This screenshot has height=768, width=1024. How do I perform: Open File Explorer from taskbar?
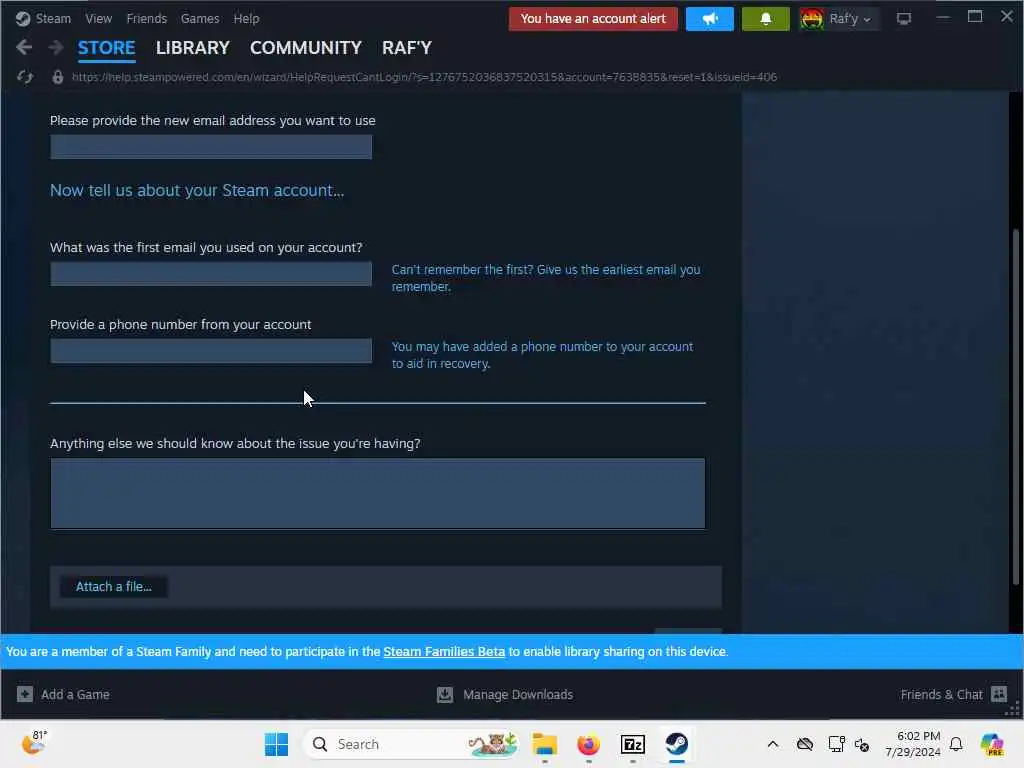pos(544,744)
